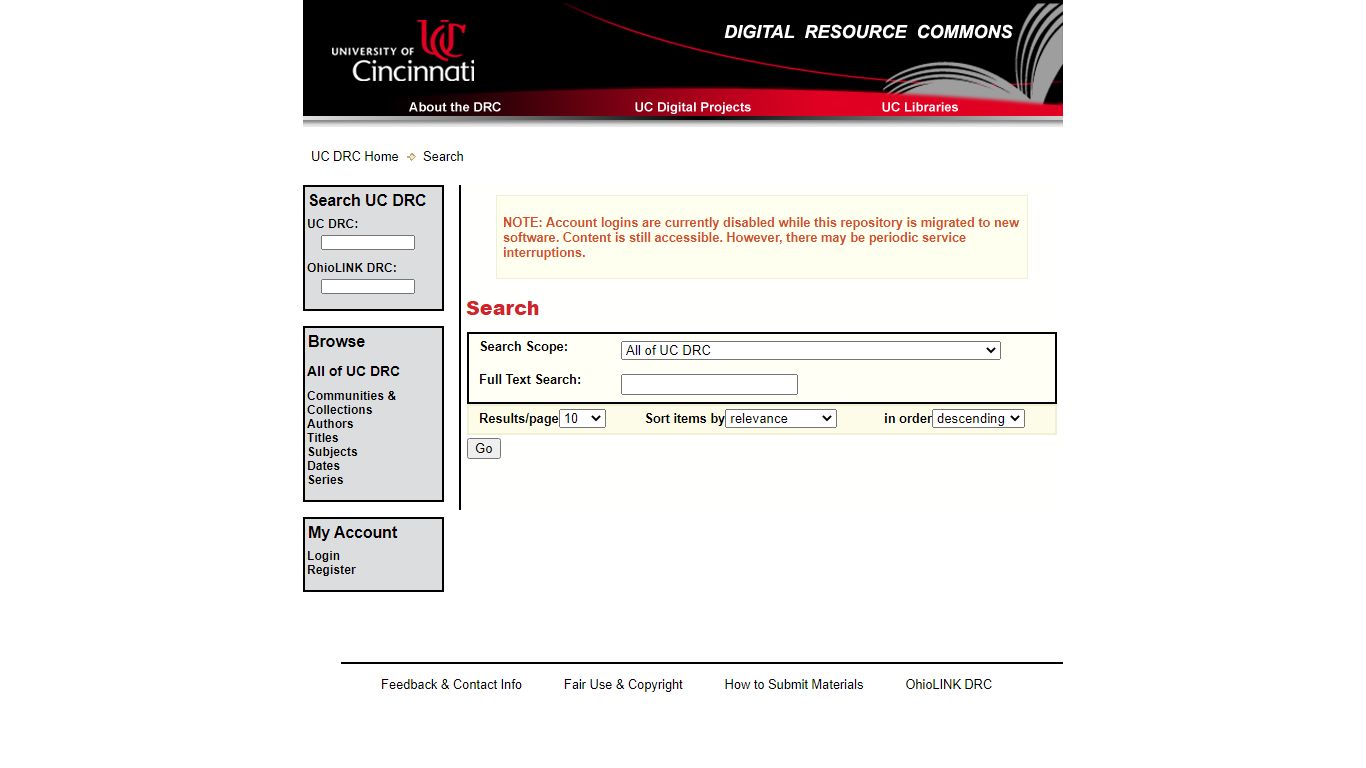Screen dimensions: 1366x768
Task: Click the Search breadcrumb link
Action: 443,157
